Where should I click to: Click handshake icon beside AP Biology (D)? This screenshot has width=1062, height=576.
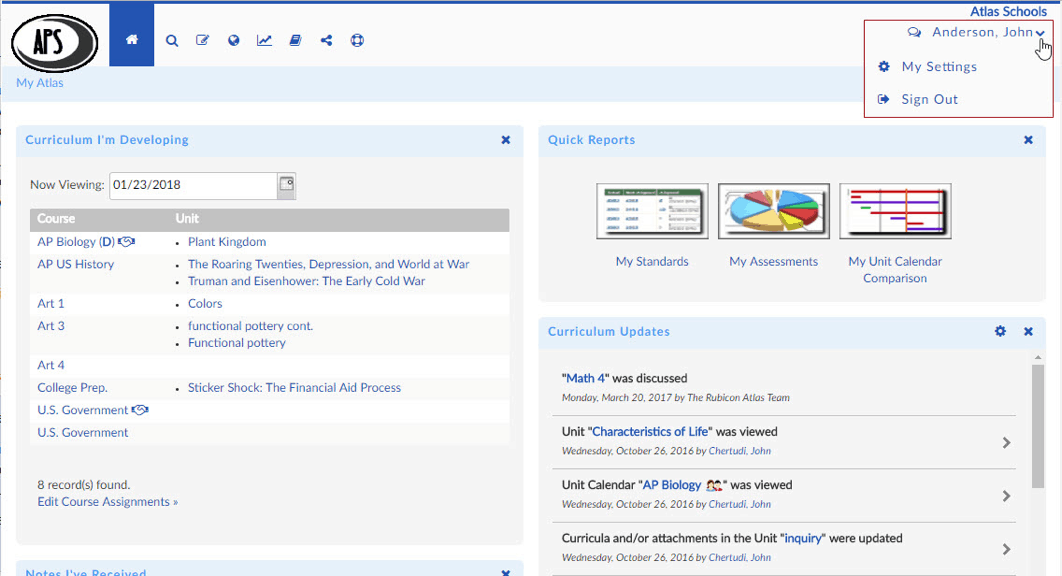(x=127, y=241)
